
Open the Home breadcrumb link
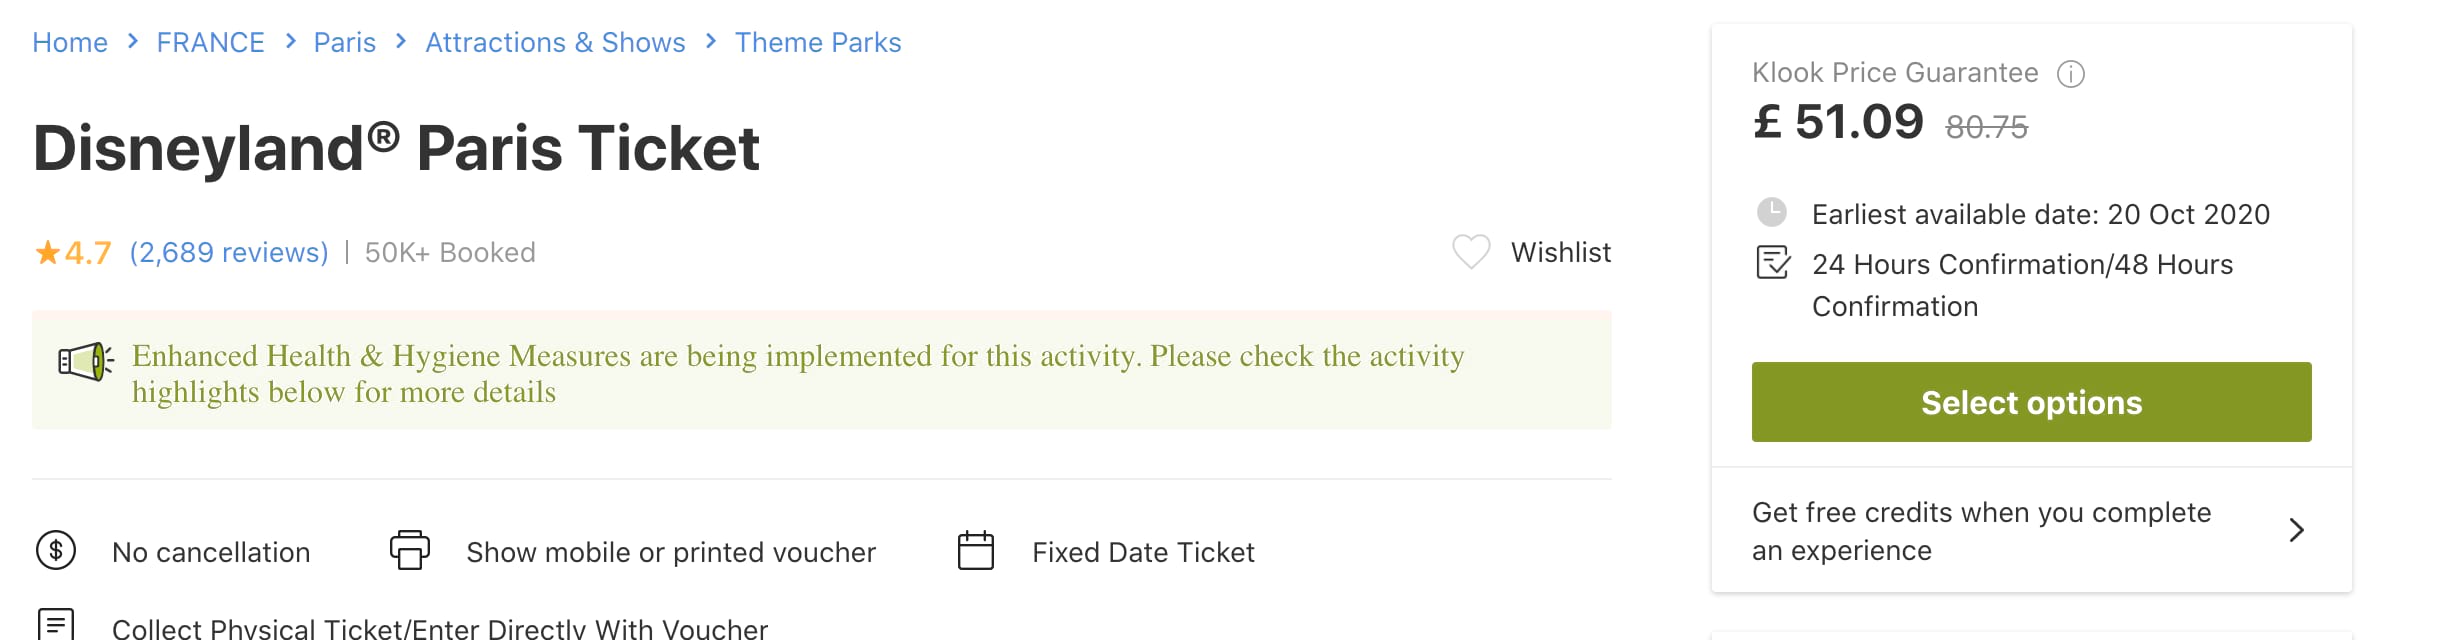70,42
